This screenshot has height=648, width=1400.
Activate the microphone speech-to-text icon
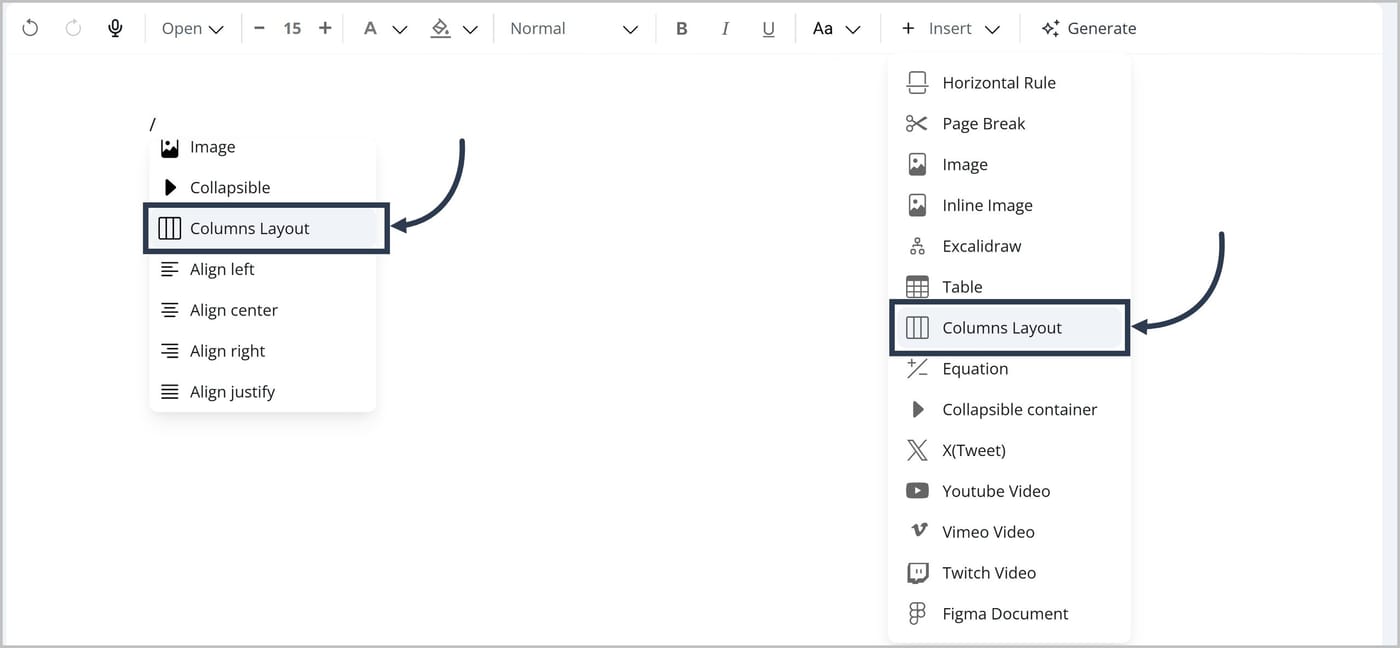116,28
